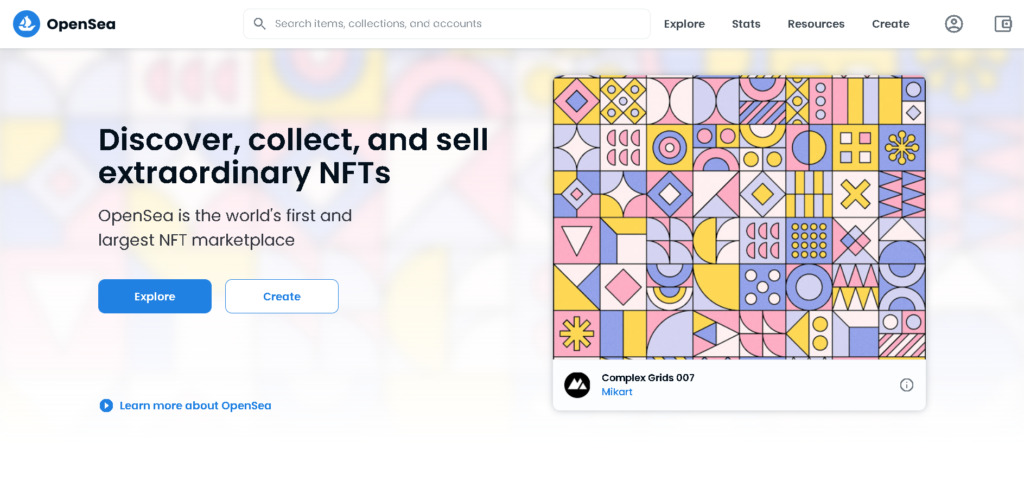Image resolution: width=1024 pixels, height=482 pixels.
Task: Follow the Learn more about OpenSea link
Action: click(195, 406)
